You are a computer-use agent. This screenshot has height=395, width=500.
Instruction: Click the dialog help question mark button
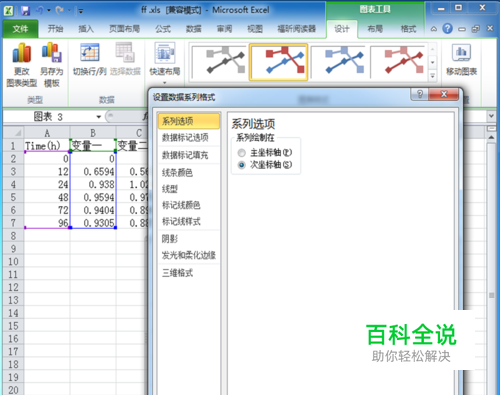(420, 94)
